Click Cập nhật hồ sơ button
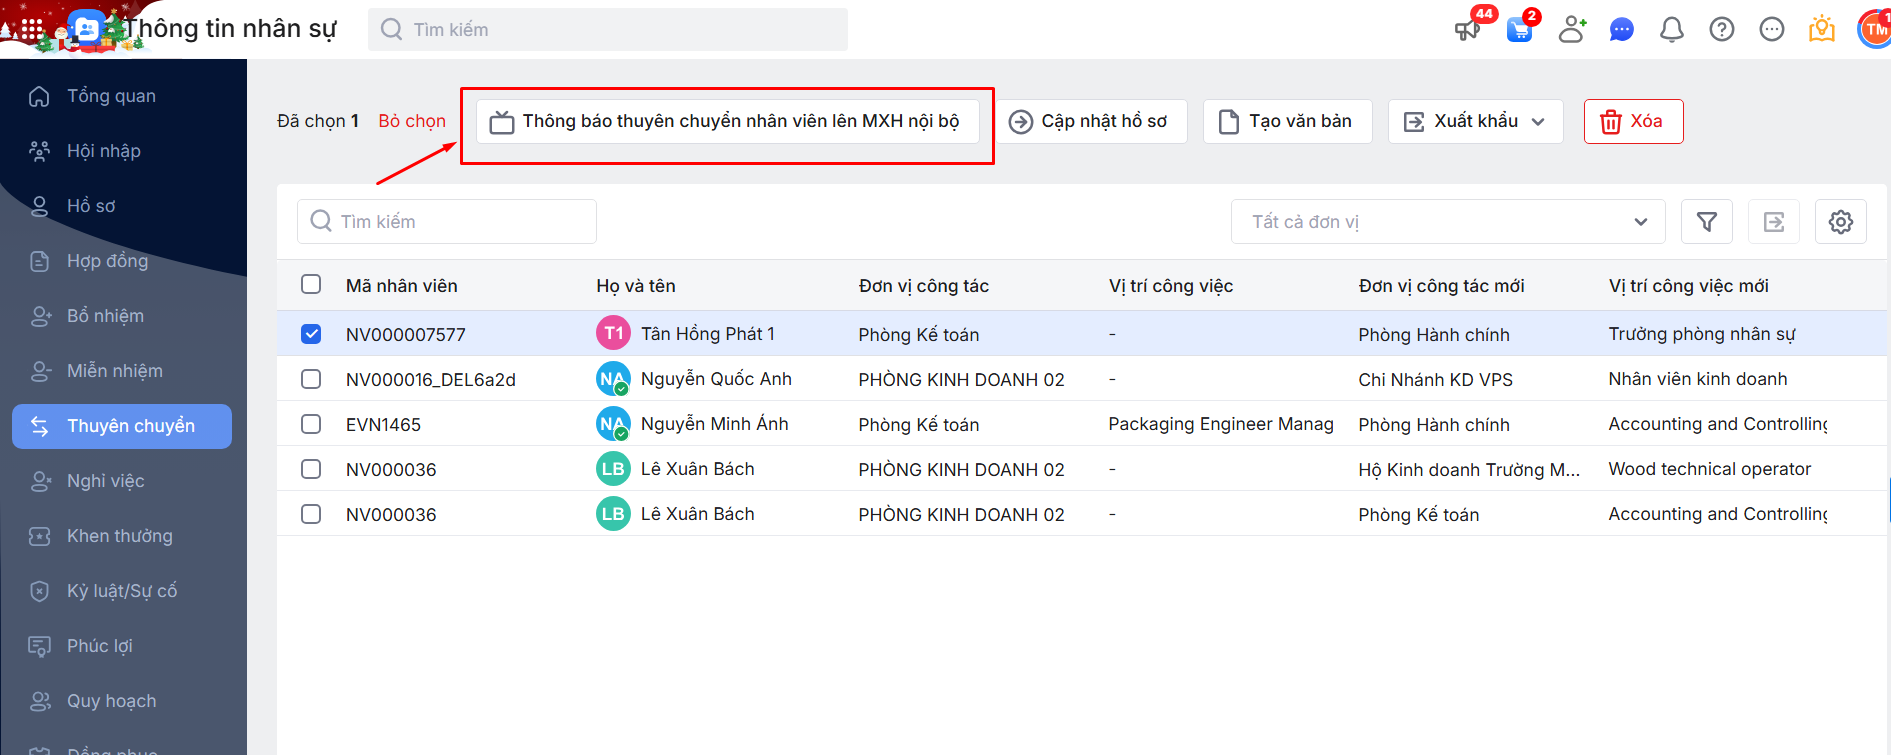Image resolution: width=1891 pixels, height=755 pixels. coord(1091,122)
